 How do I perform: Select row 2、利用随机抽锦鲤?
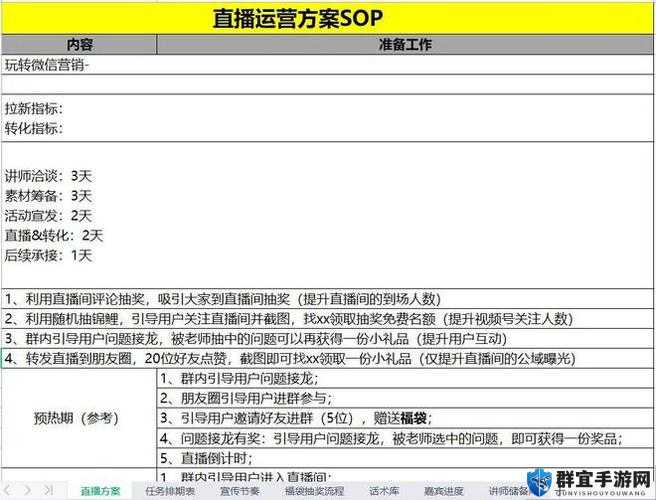coord(327,319)
